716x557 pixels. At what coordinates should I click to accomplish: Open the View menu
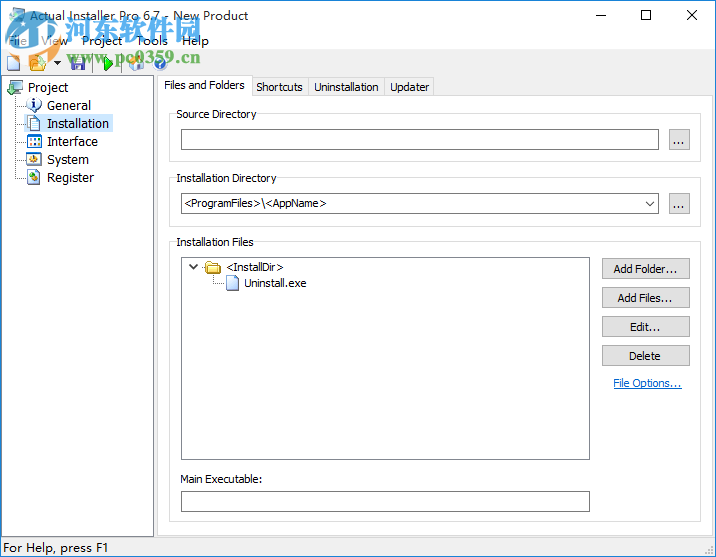coord(54,41)
